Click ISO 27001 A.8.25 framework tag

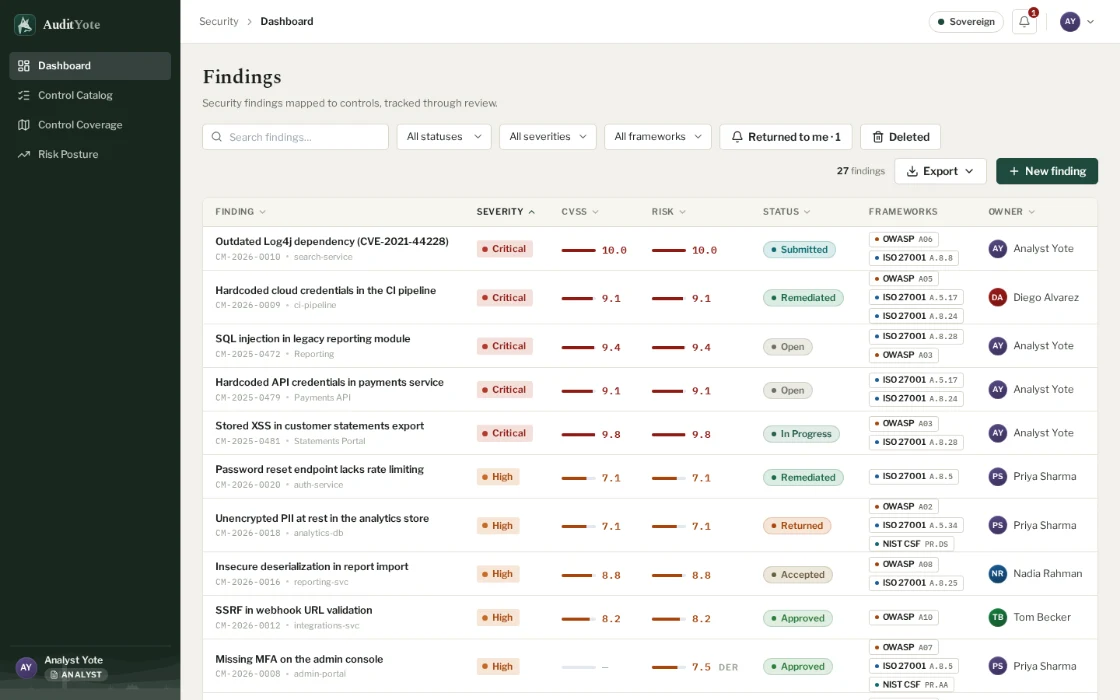pos(916,583)
